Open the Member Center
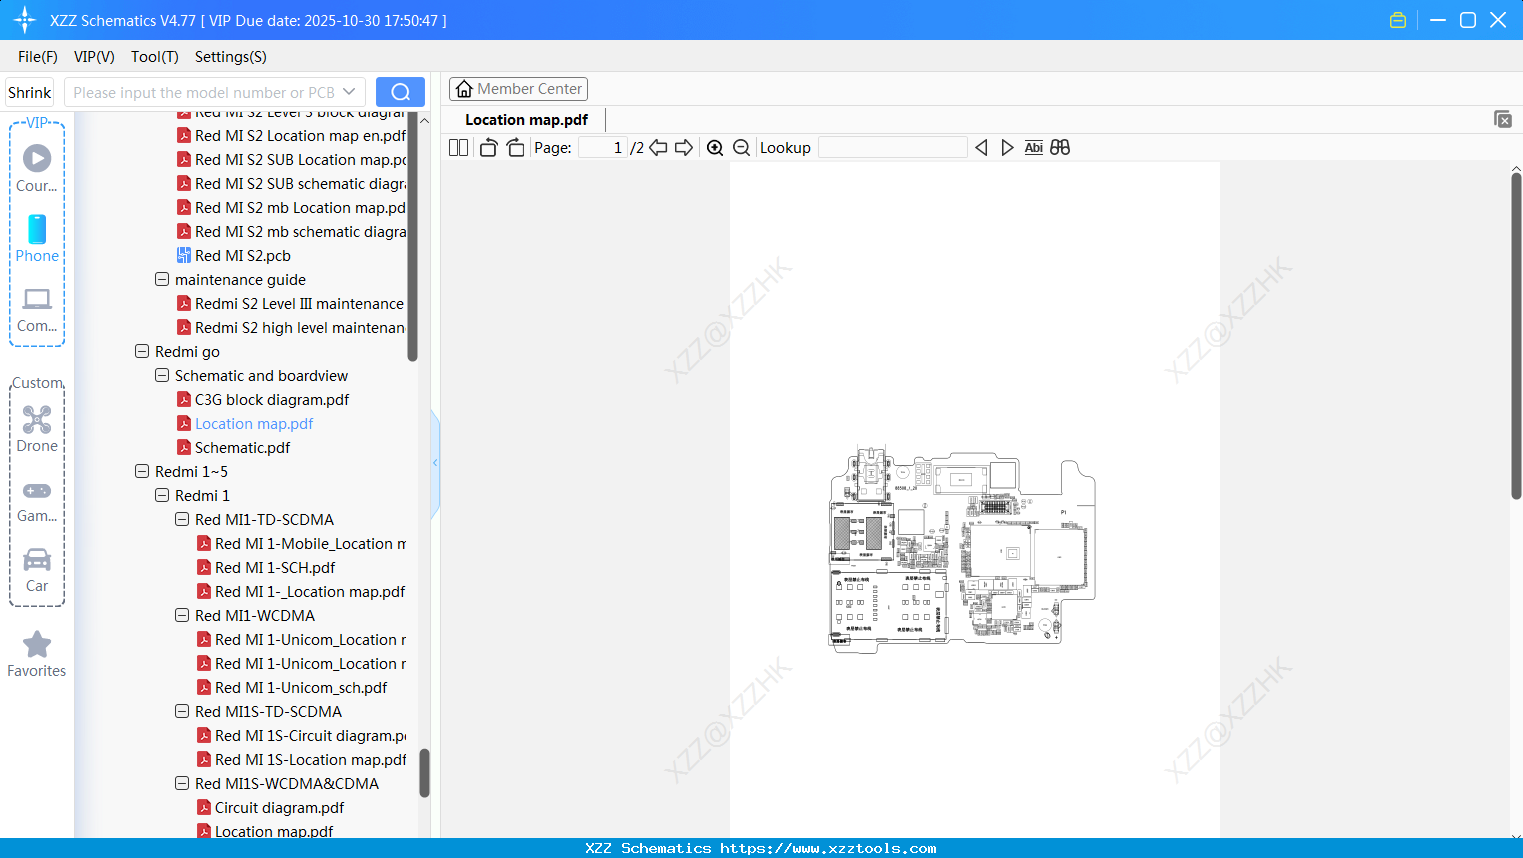 [x=518, y=88]
